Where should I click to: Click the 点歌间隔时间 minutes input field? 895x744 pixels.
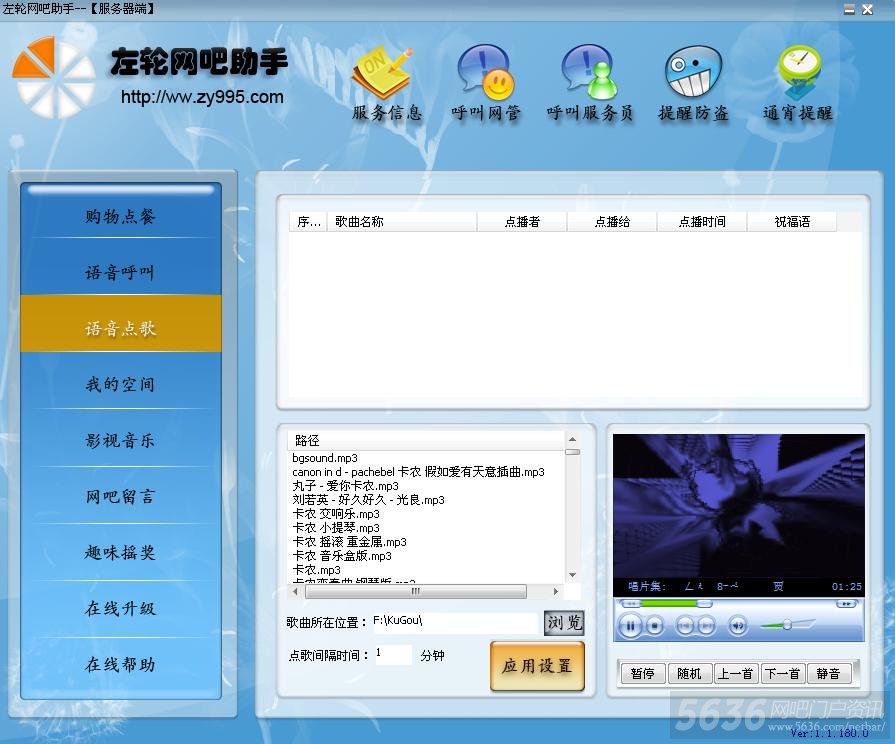[393, 654]
